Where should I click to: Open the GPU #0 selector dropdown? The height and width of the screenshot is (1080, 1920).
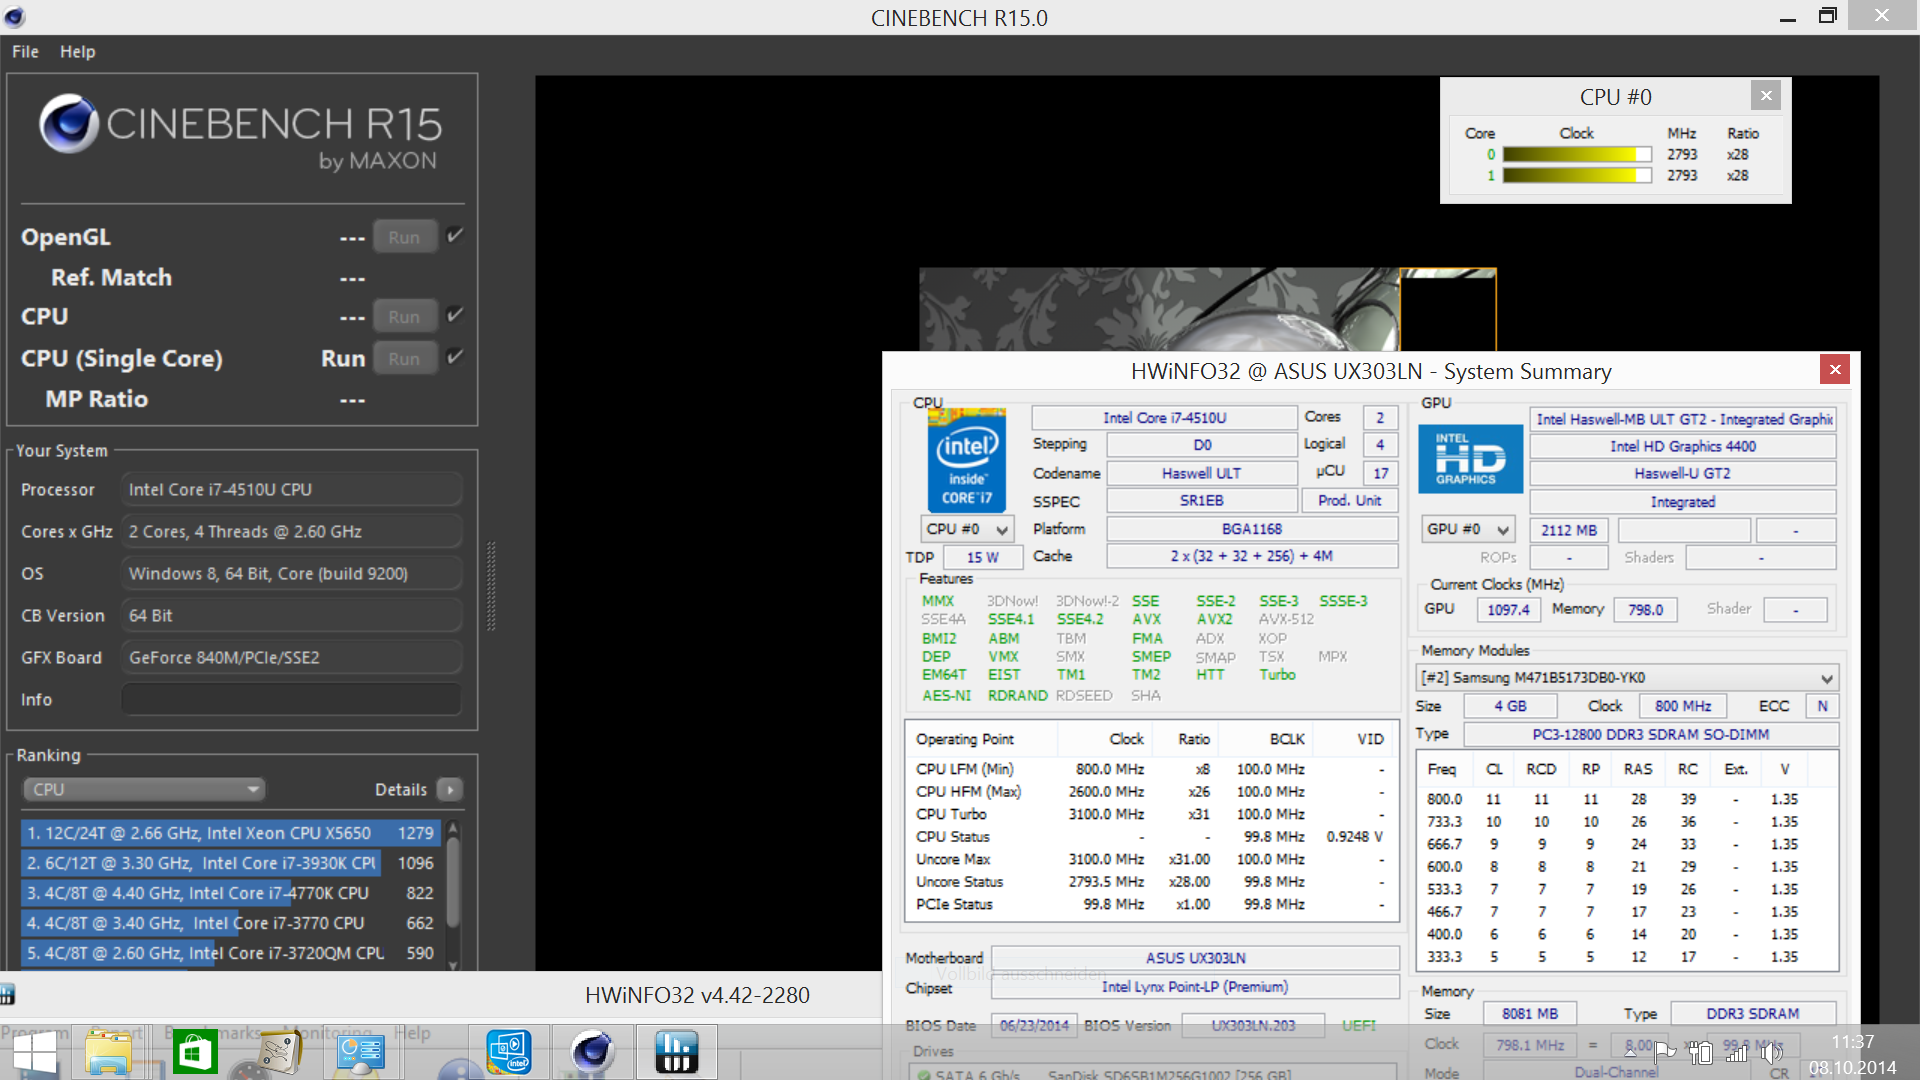tap(1467, 529)
